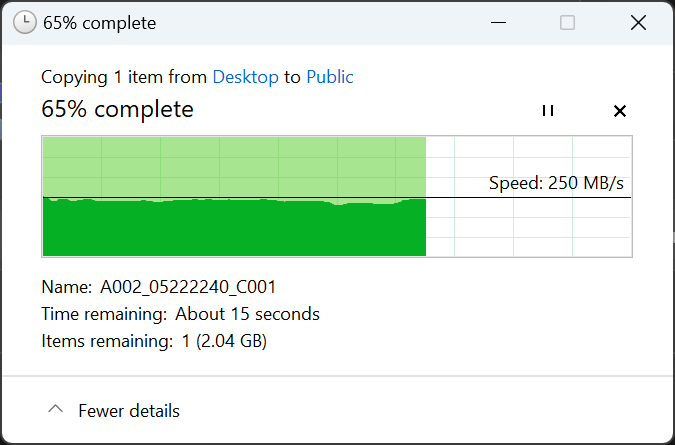The image size is (675, 445).
Task: Click the 65% complete title bar text
Action: point(99,23)
